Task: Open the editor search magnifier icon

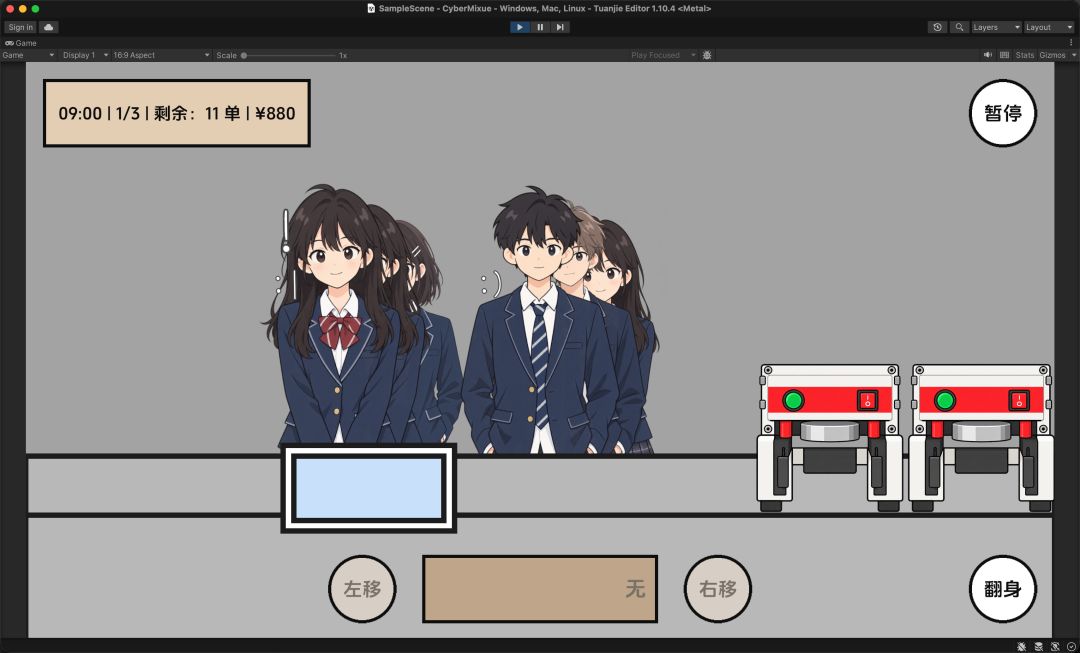Action: click(959, 27)
